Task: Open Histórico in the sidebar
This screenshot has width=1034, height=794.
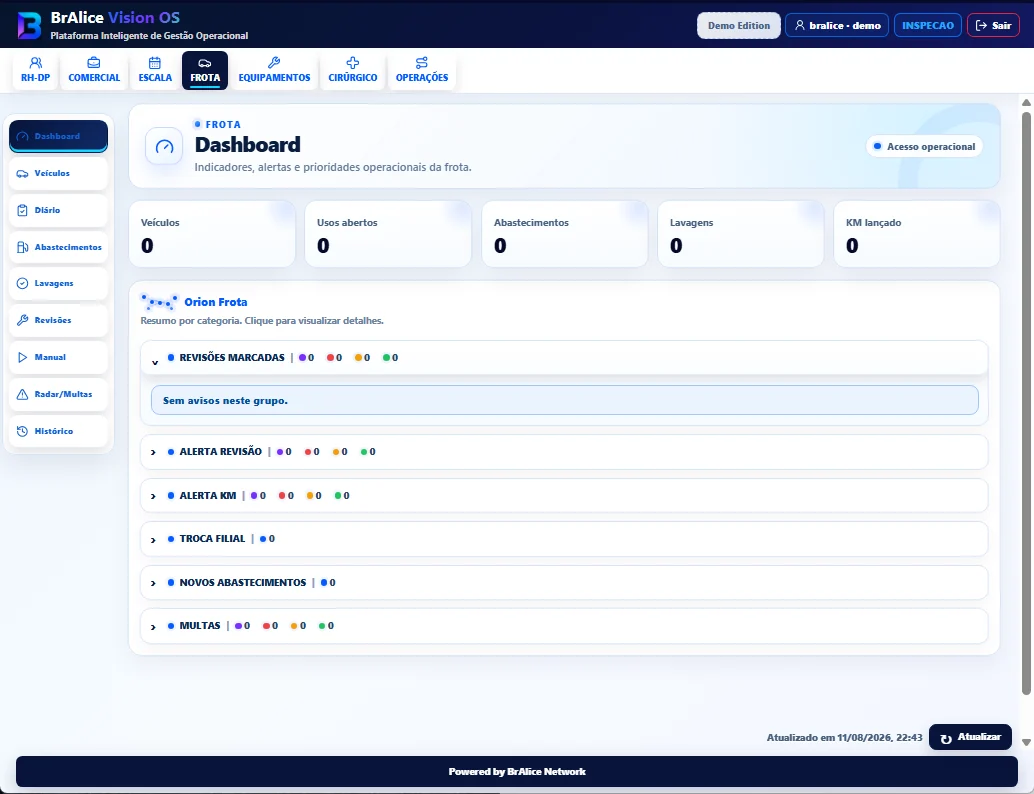Action: [x=59, y=431]
